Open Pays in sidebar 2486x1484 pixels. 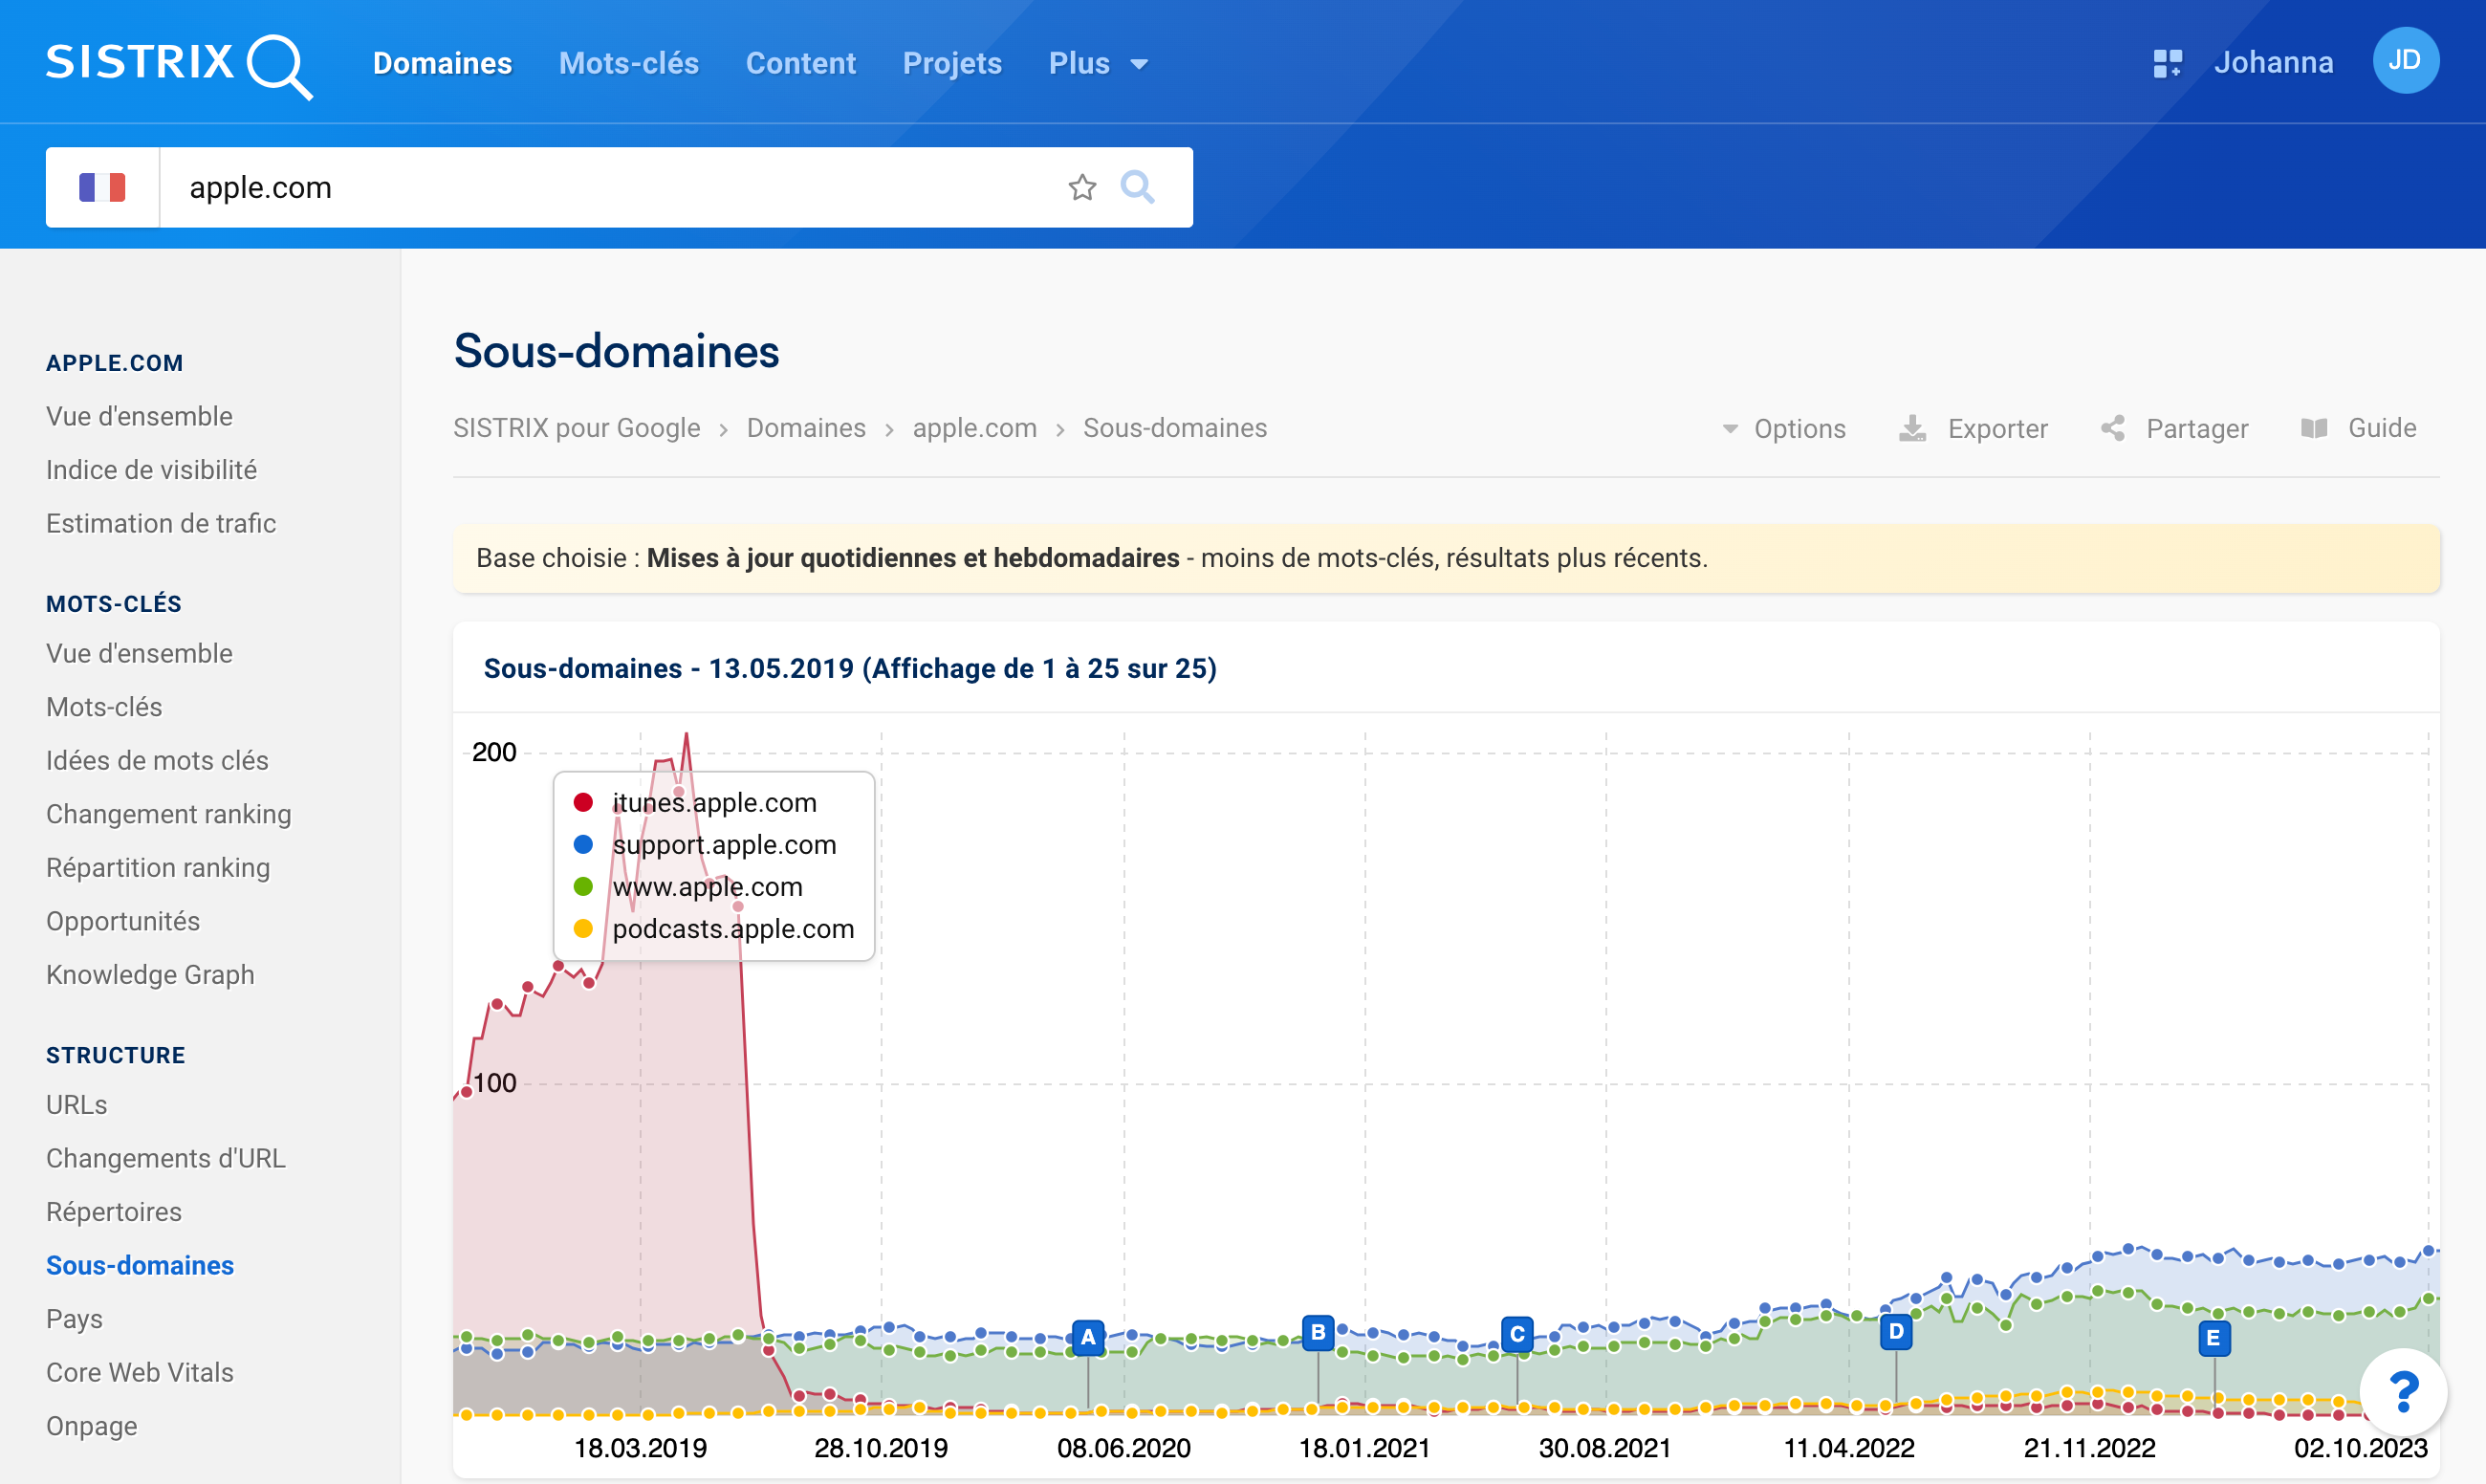(75, 1319)
